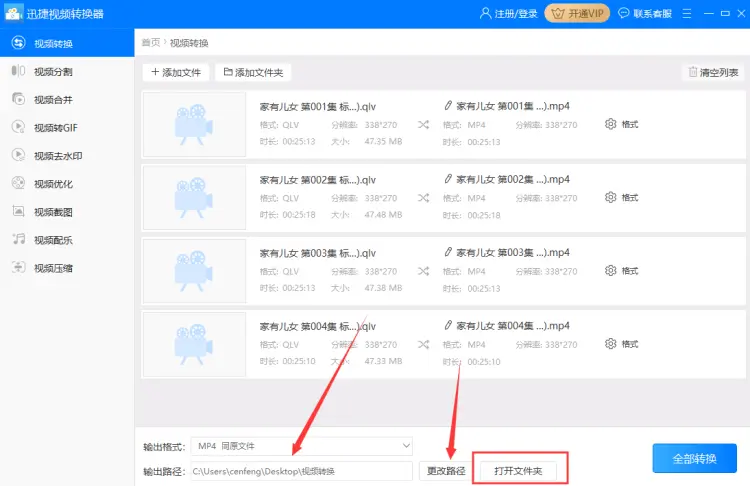The height and width of the screenshot is (486, 750).
Task: Click the source size value 47.38 MB
Action: click(383, 288)
